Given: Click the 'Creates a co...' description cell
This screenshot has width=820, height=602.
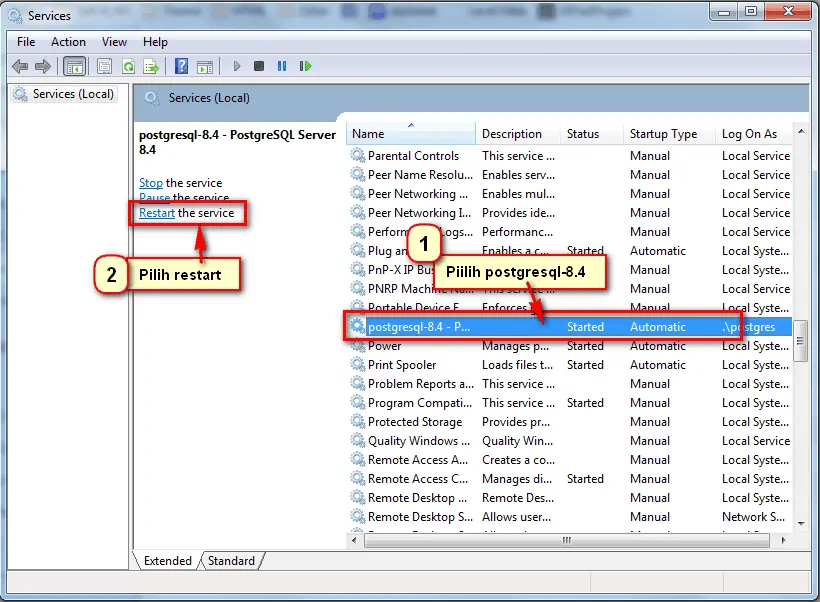Looking at the screenshot, I should (x=518, y=460).
